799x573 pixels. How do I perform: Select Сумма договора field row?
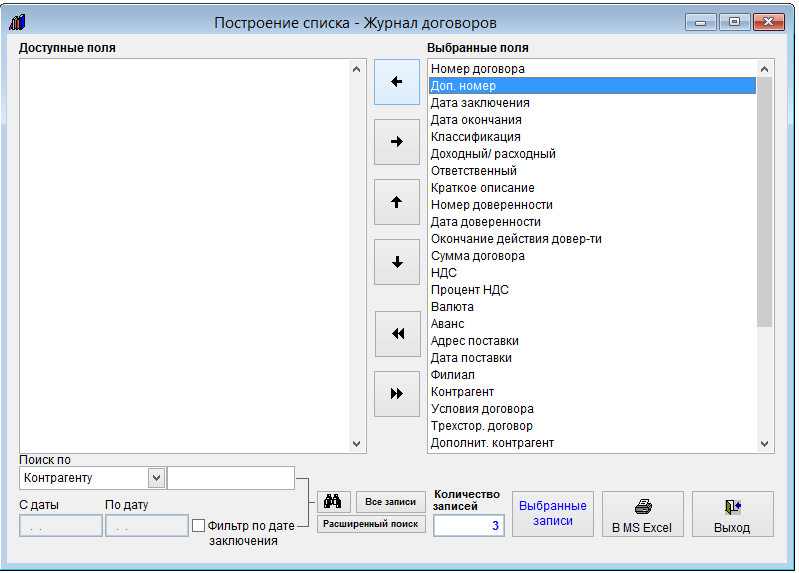(x=592, y=256)
